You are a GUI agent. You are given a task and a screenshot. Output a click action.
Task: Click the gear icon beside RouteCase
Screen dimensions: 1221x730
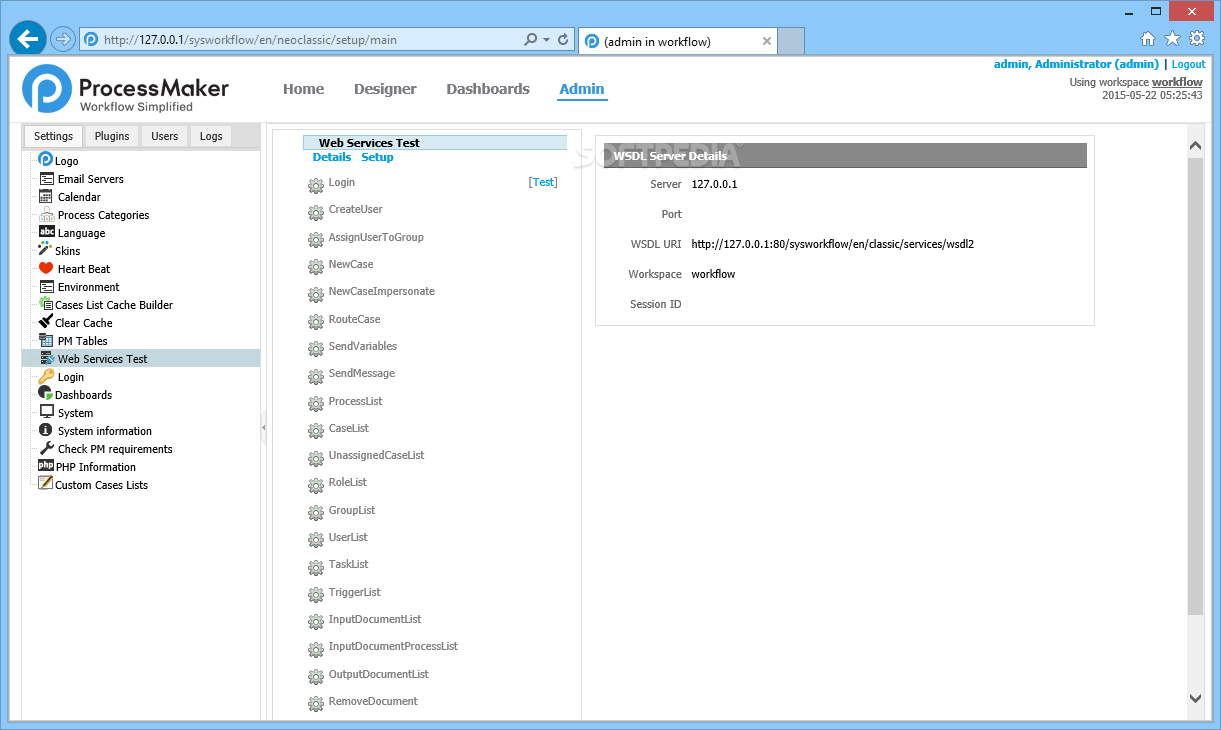point(316,321)
